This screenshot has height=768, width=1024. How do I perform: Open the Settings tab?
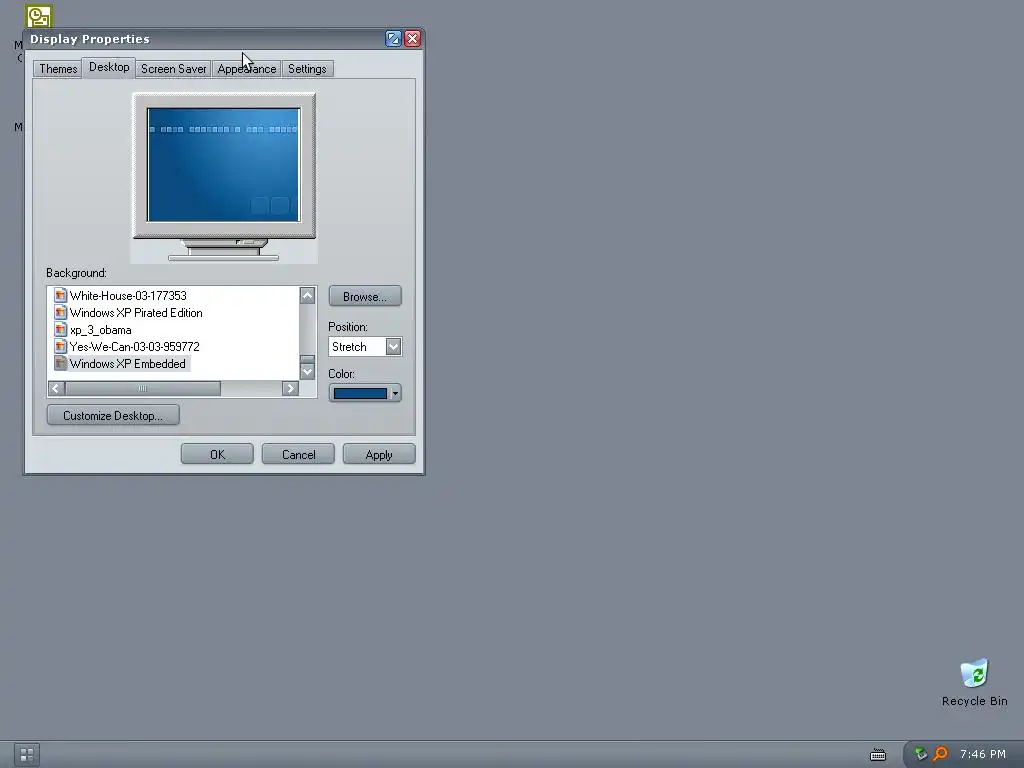[307, 69]
